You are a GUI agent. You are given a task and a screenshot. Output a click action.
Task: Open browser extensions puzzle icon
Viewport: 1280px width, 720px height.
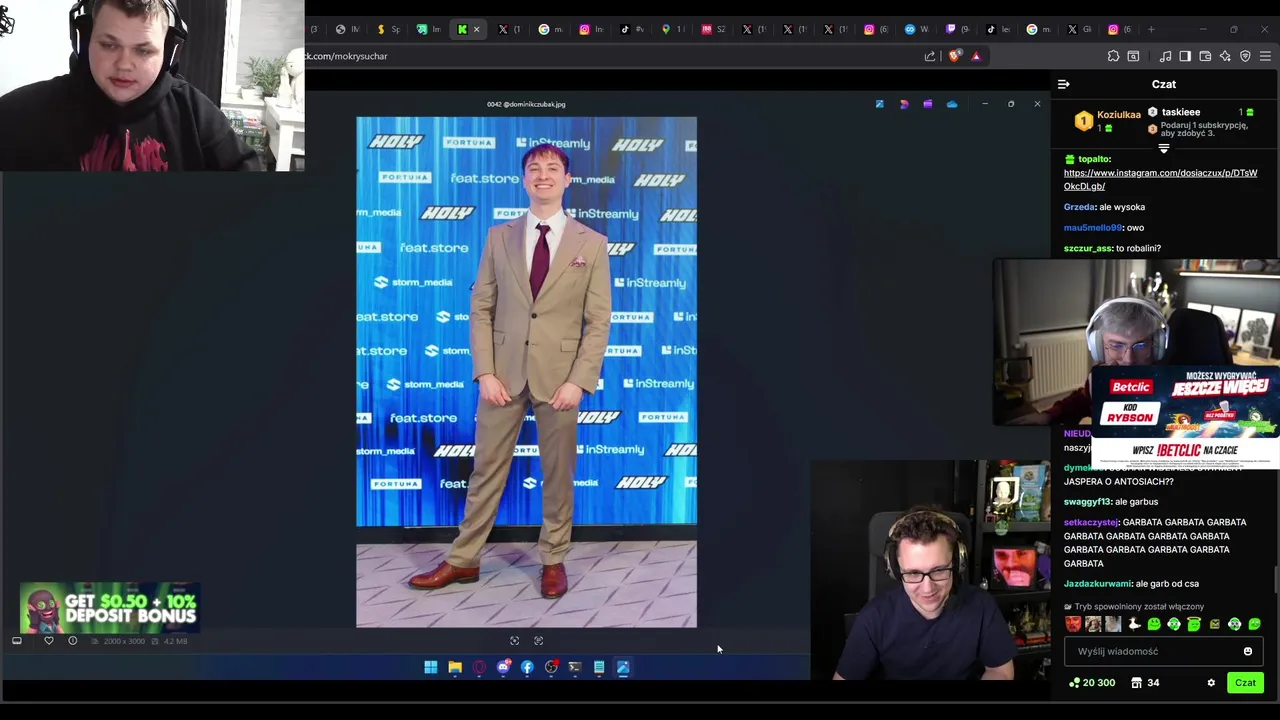(x=1113, y=56)
